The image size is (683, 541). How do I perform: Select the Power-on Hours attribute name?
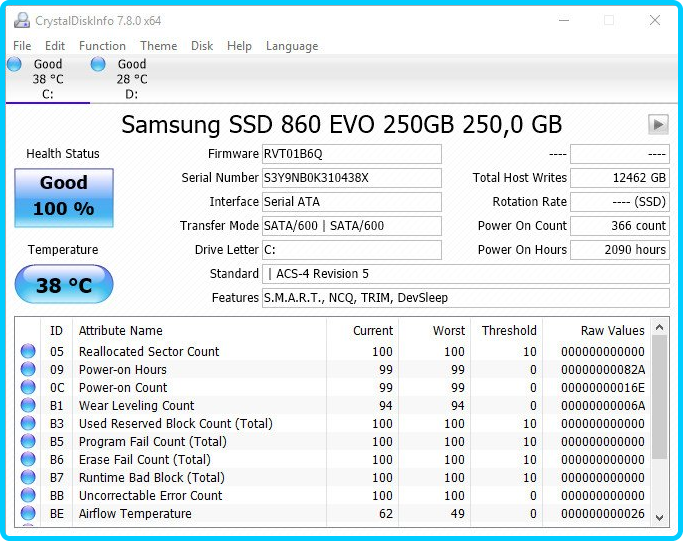click(x=123, y=369)
